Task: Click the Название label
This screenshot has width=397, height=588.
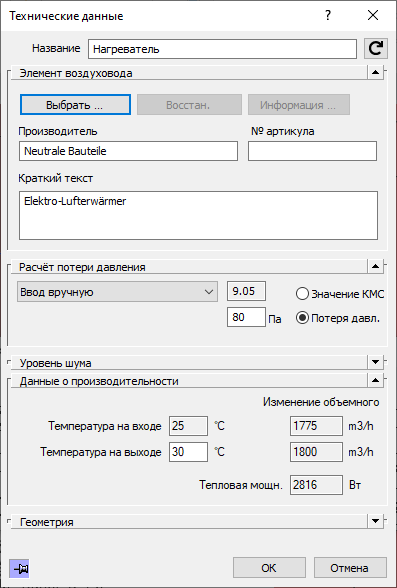Action: click(56, 48)
